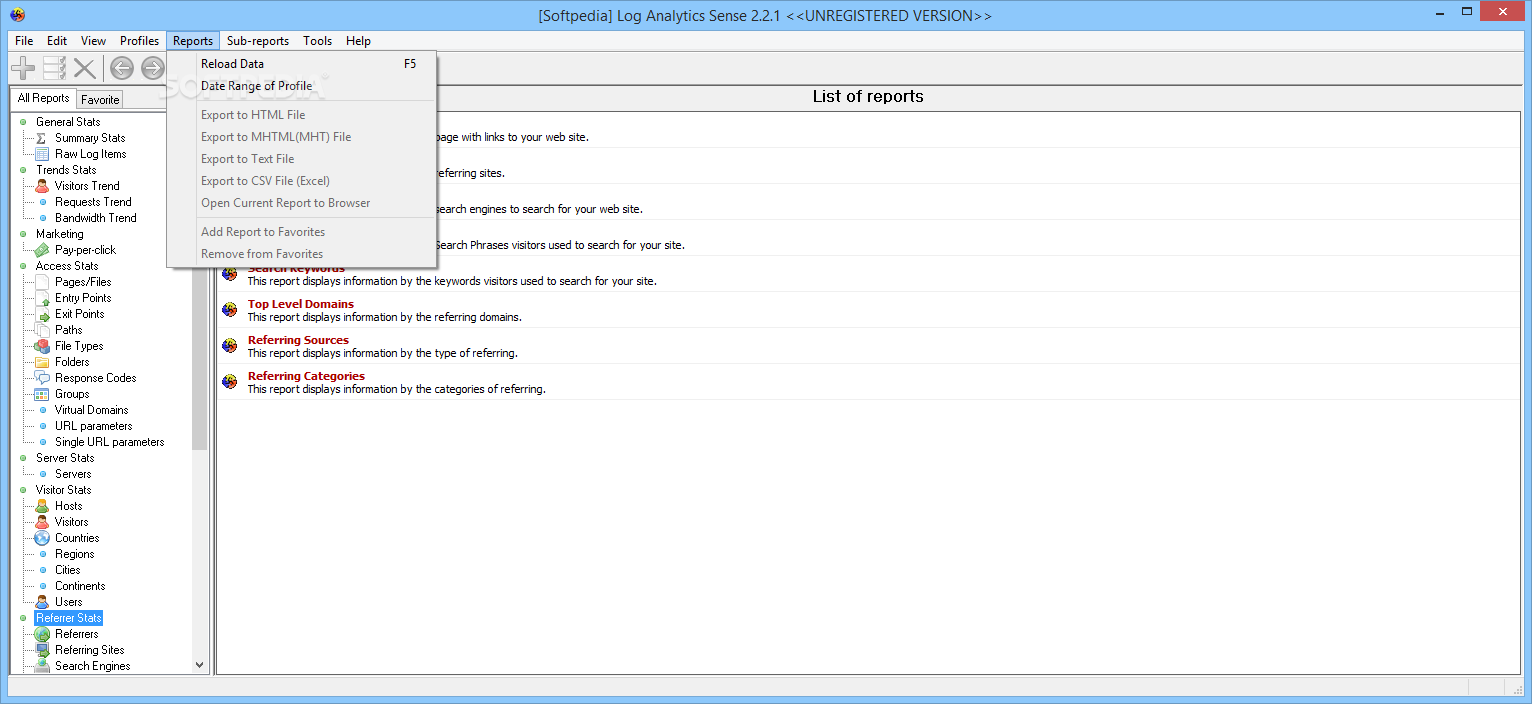Screen dimensions: 1532x704
Task: Click the Exit Points arrow icon
Action: [42, 314]
